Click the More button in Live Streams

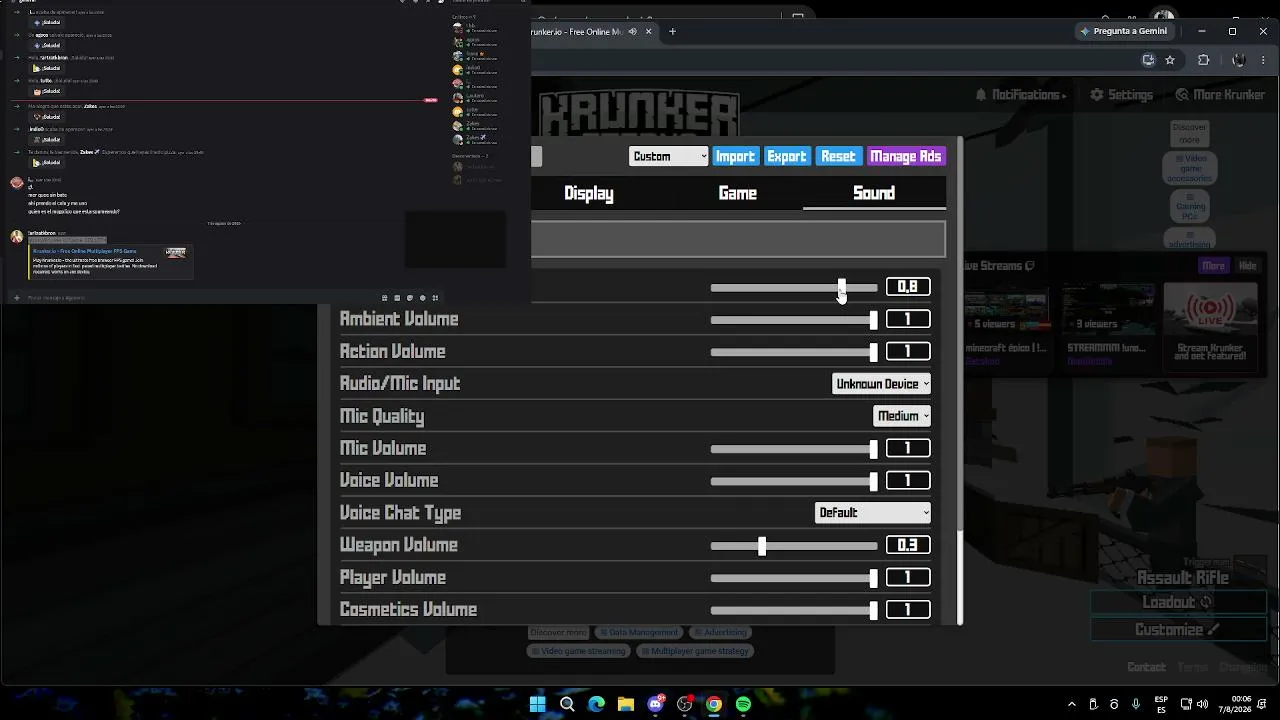coord(1214,266)
